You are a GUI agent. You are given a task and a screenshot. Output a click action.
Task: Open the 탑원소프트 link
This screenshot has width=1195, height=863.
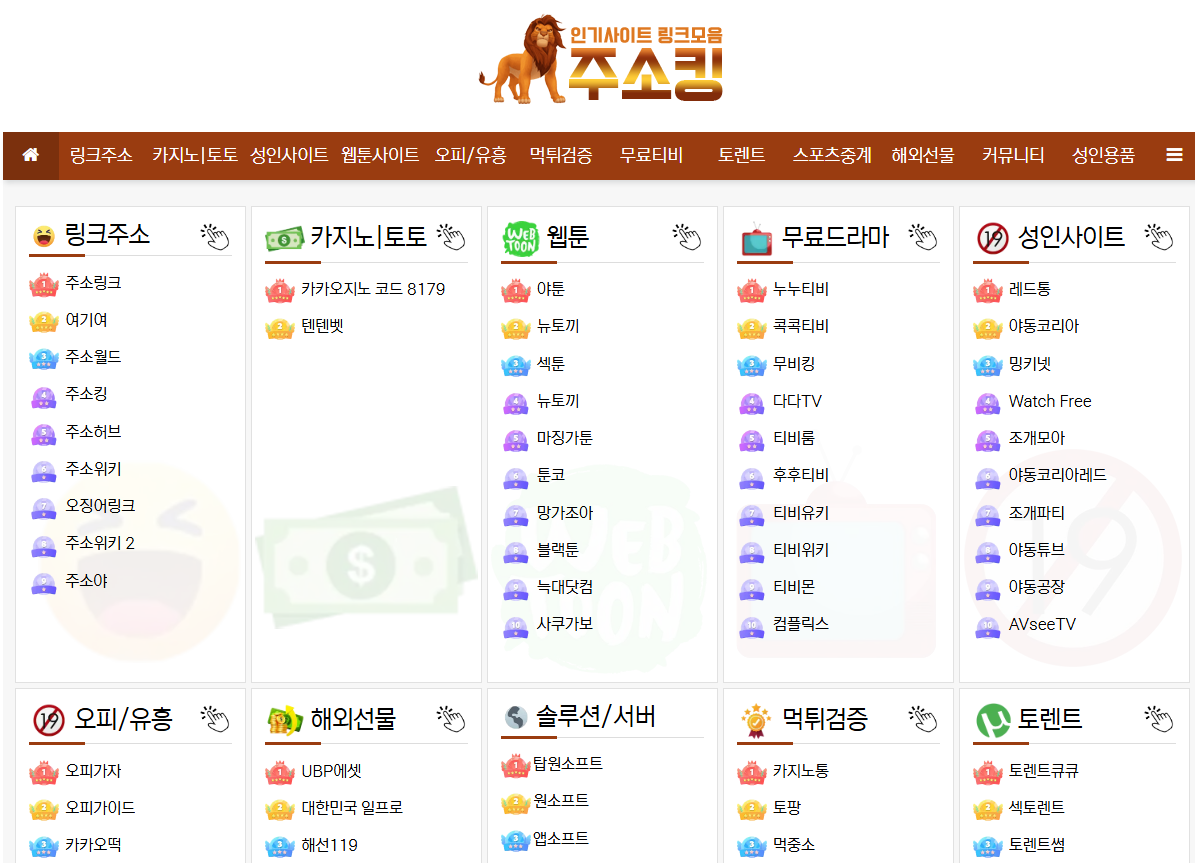pyautogui.click(x=568, y=763)
